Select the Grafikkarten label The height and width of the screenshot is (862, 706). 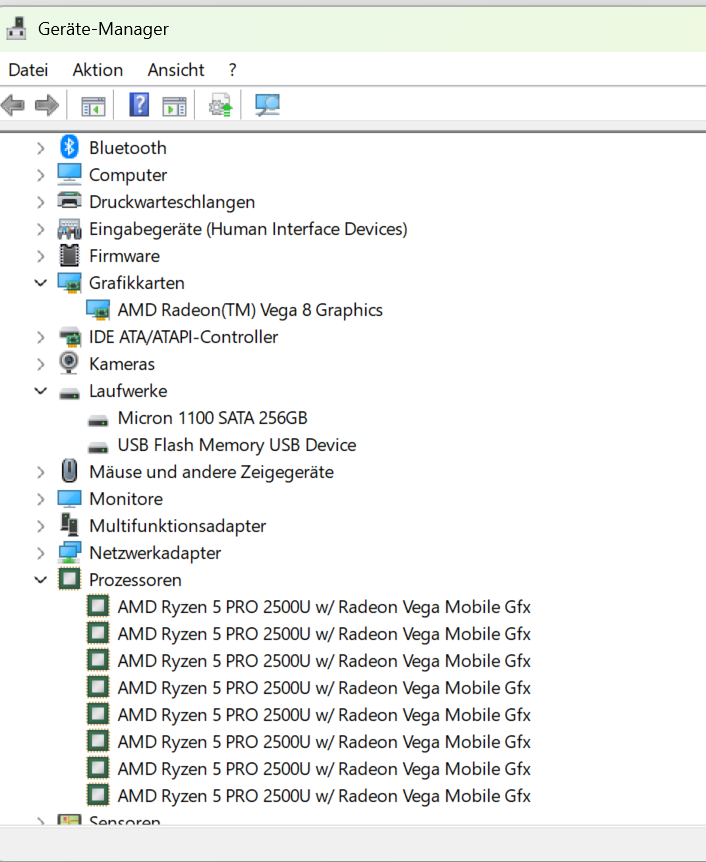(x=137, y=283)
